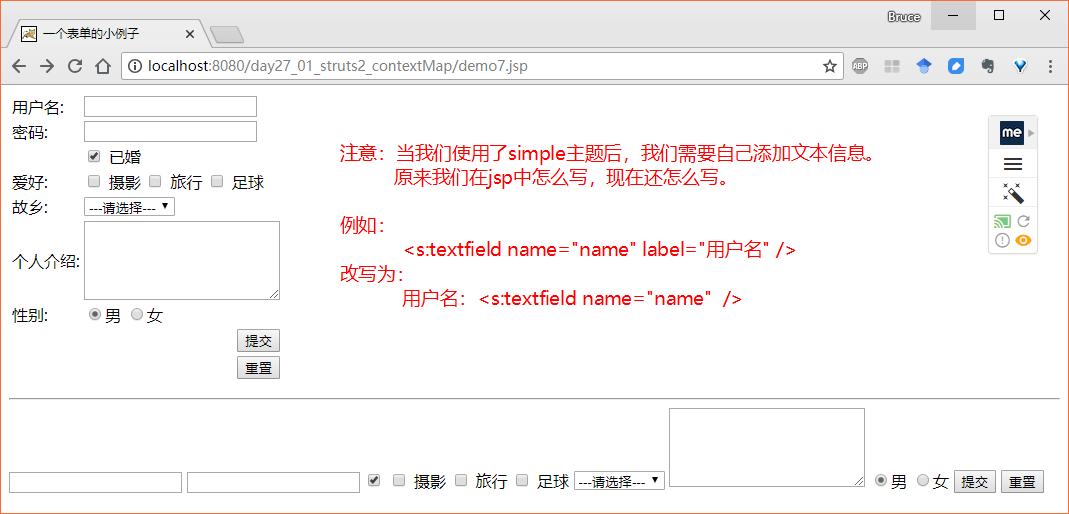Image resolution: width=1069 pixels, height=514 pixels.
Task: Click 重置 button in upper form
Action: point(258,368)
